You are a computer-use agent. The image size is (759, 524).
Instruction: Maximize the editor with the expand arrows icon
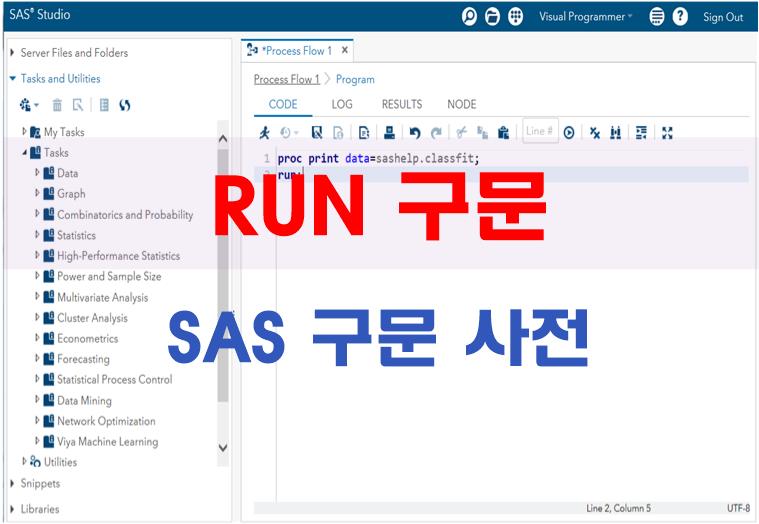(668, 132)
